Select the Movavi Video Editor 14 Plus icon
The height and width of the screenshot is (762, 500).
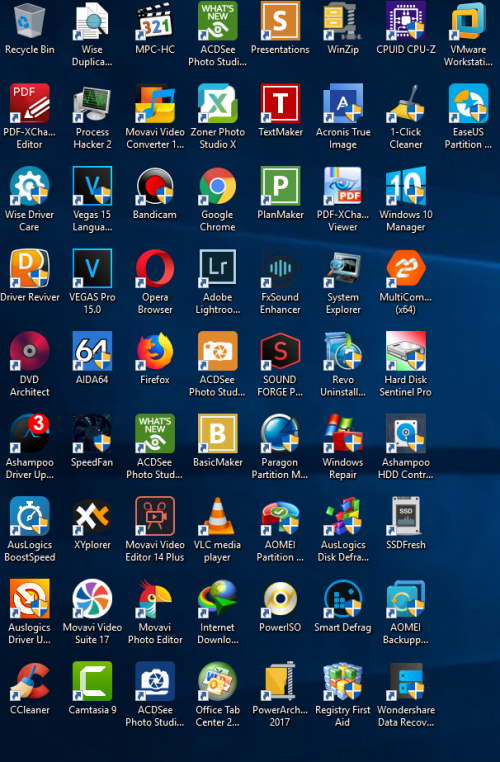[x=155, y=516]
